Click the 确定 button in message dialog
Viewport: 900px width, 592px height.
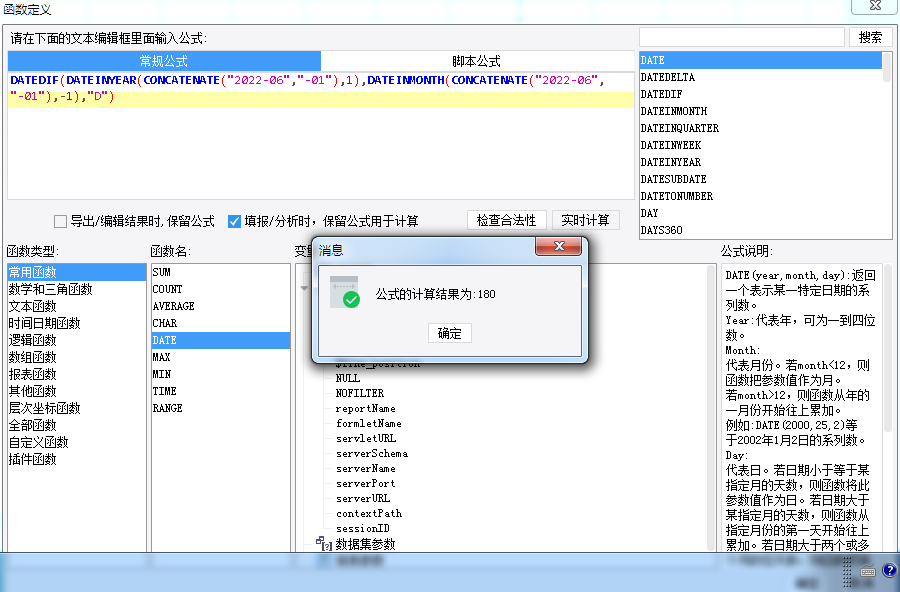click(x=449, y=333)
